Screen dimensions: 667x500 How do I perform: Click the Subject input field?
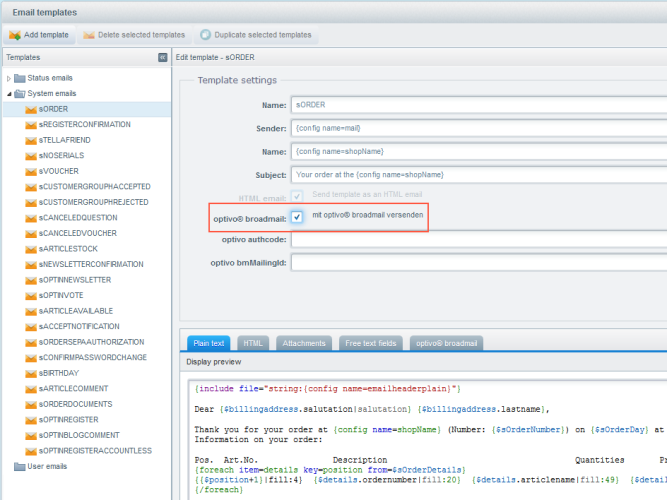479,175
